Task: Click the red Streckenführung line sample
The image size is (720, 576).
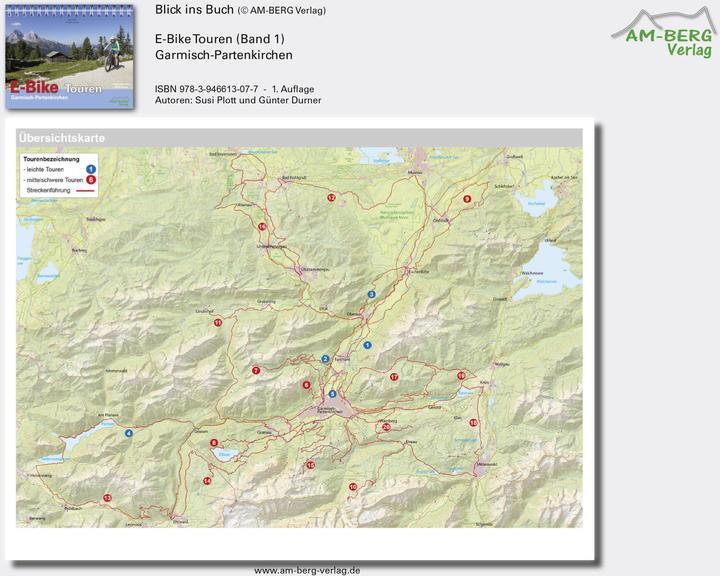Action: (x=85, y=190)
